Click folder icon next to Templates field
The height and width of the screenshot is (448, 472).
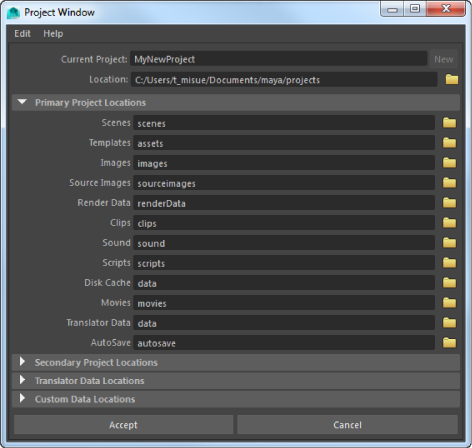[x=449, y=143]
